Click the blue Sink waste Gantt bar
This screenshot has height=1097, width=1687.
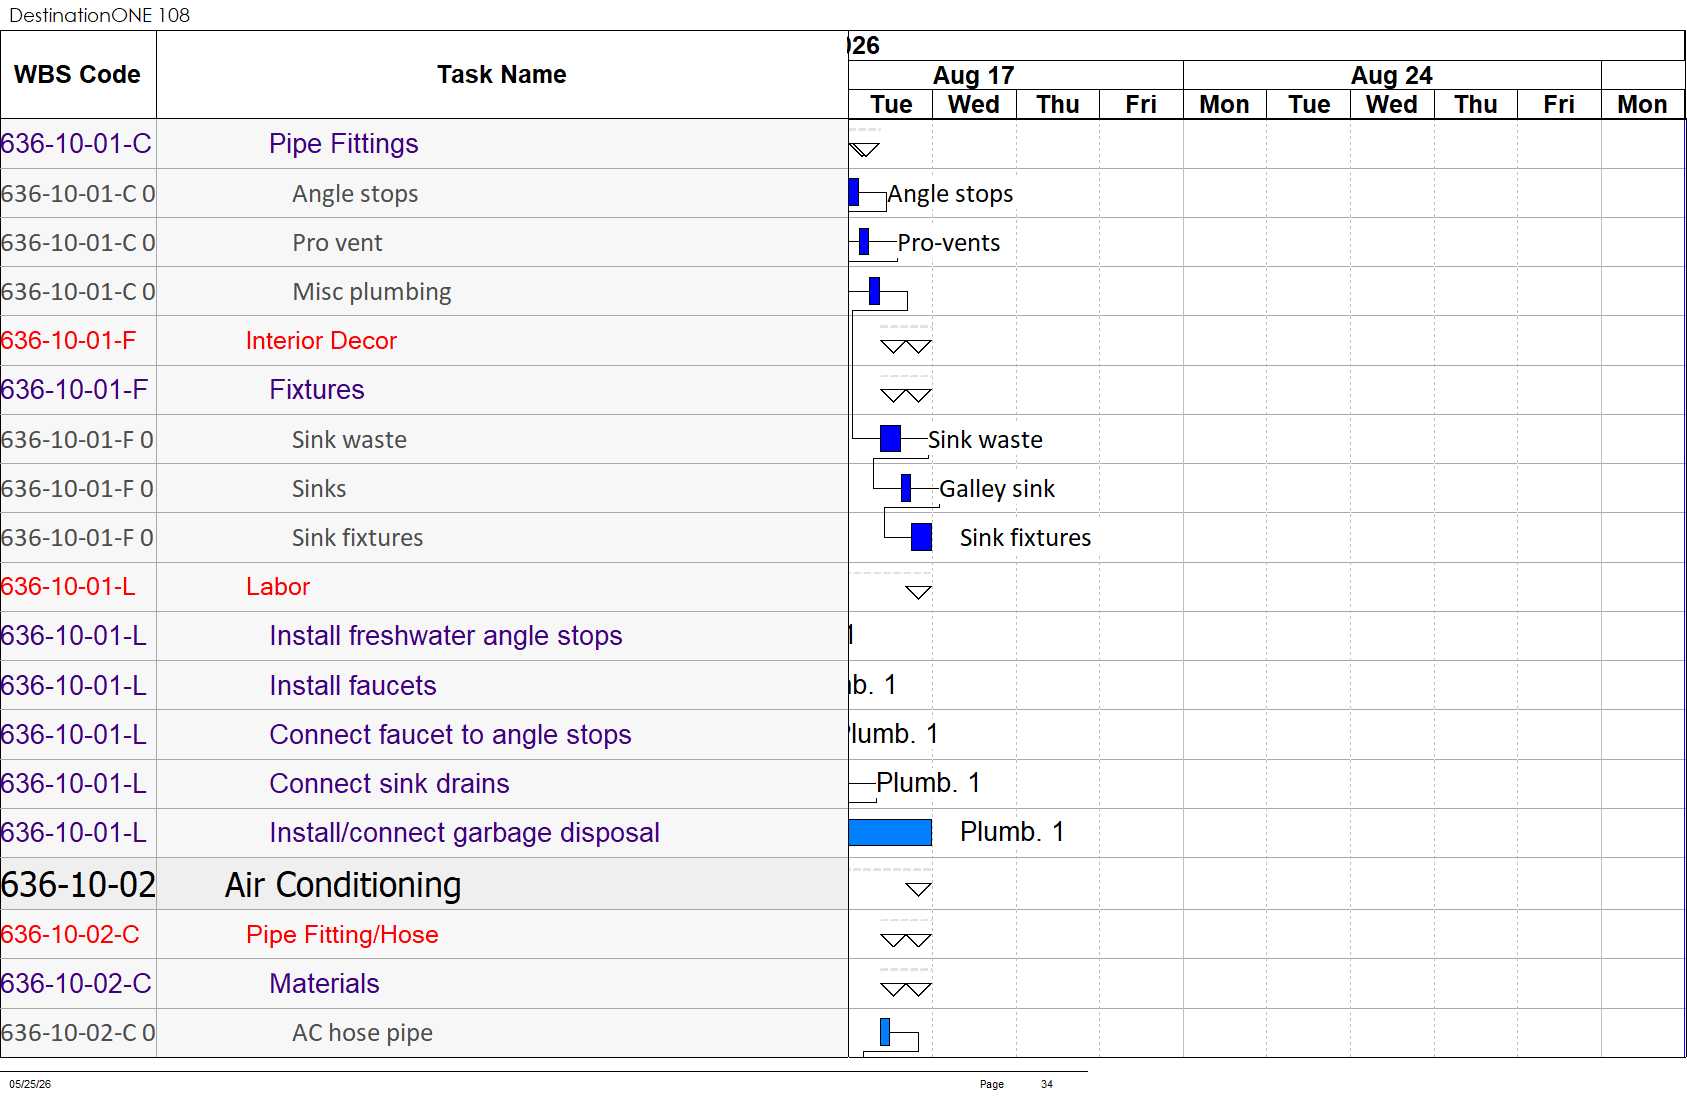pyautogui.click(x=890, y=438)
